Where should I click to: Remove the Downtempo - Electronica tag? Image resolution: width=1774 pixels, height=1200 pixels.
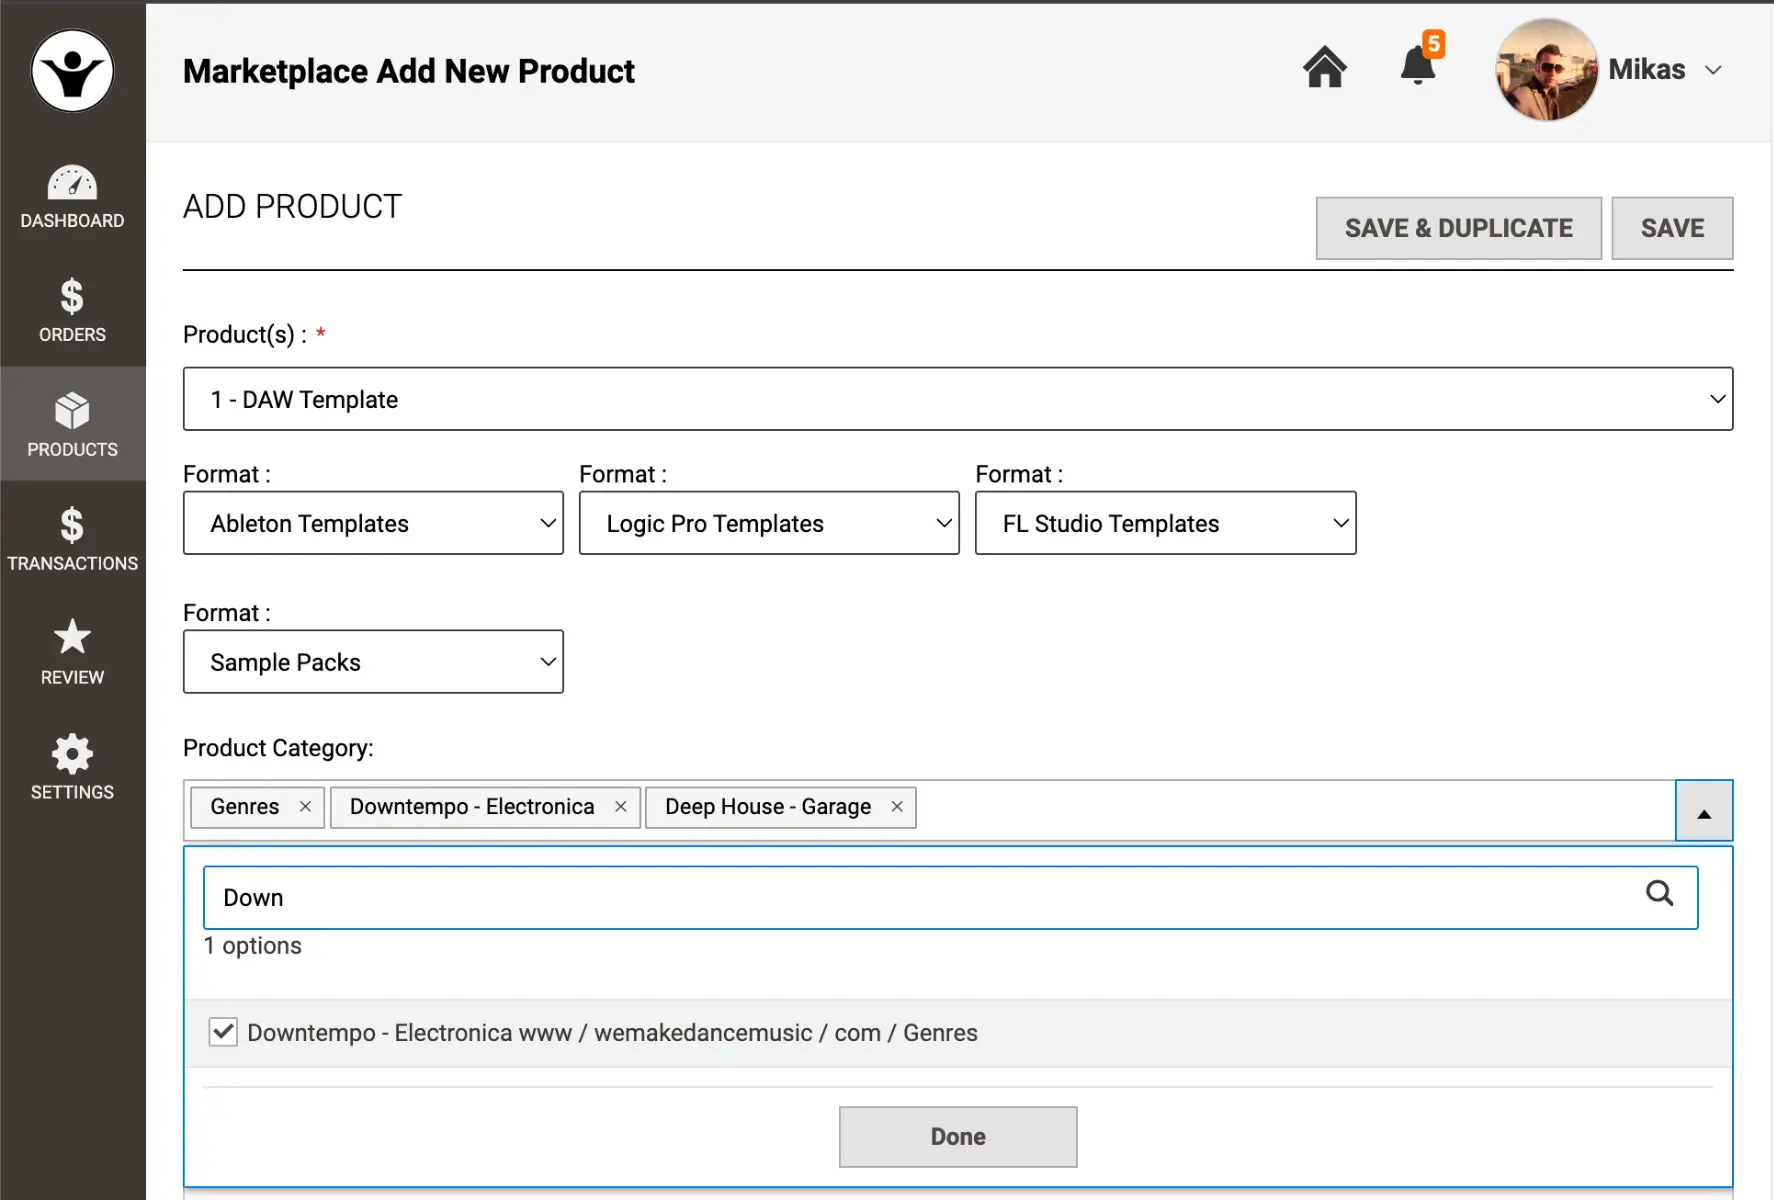(x=620, y=807)
